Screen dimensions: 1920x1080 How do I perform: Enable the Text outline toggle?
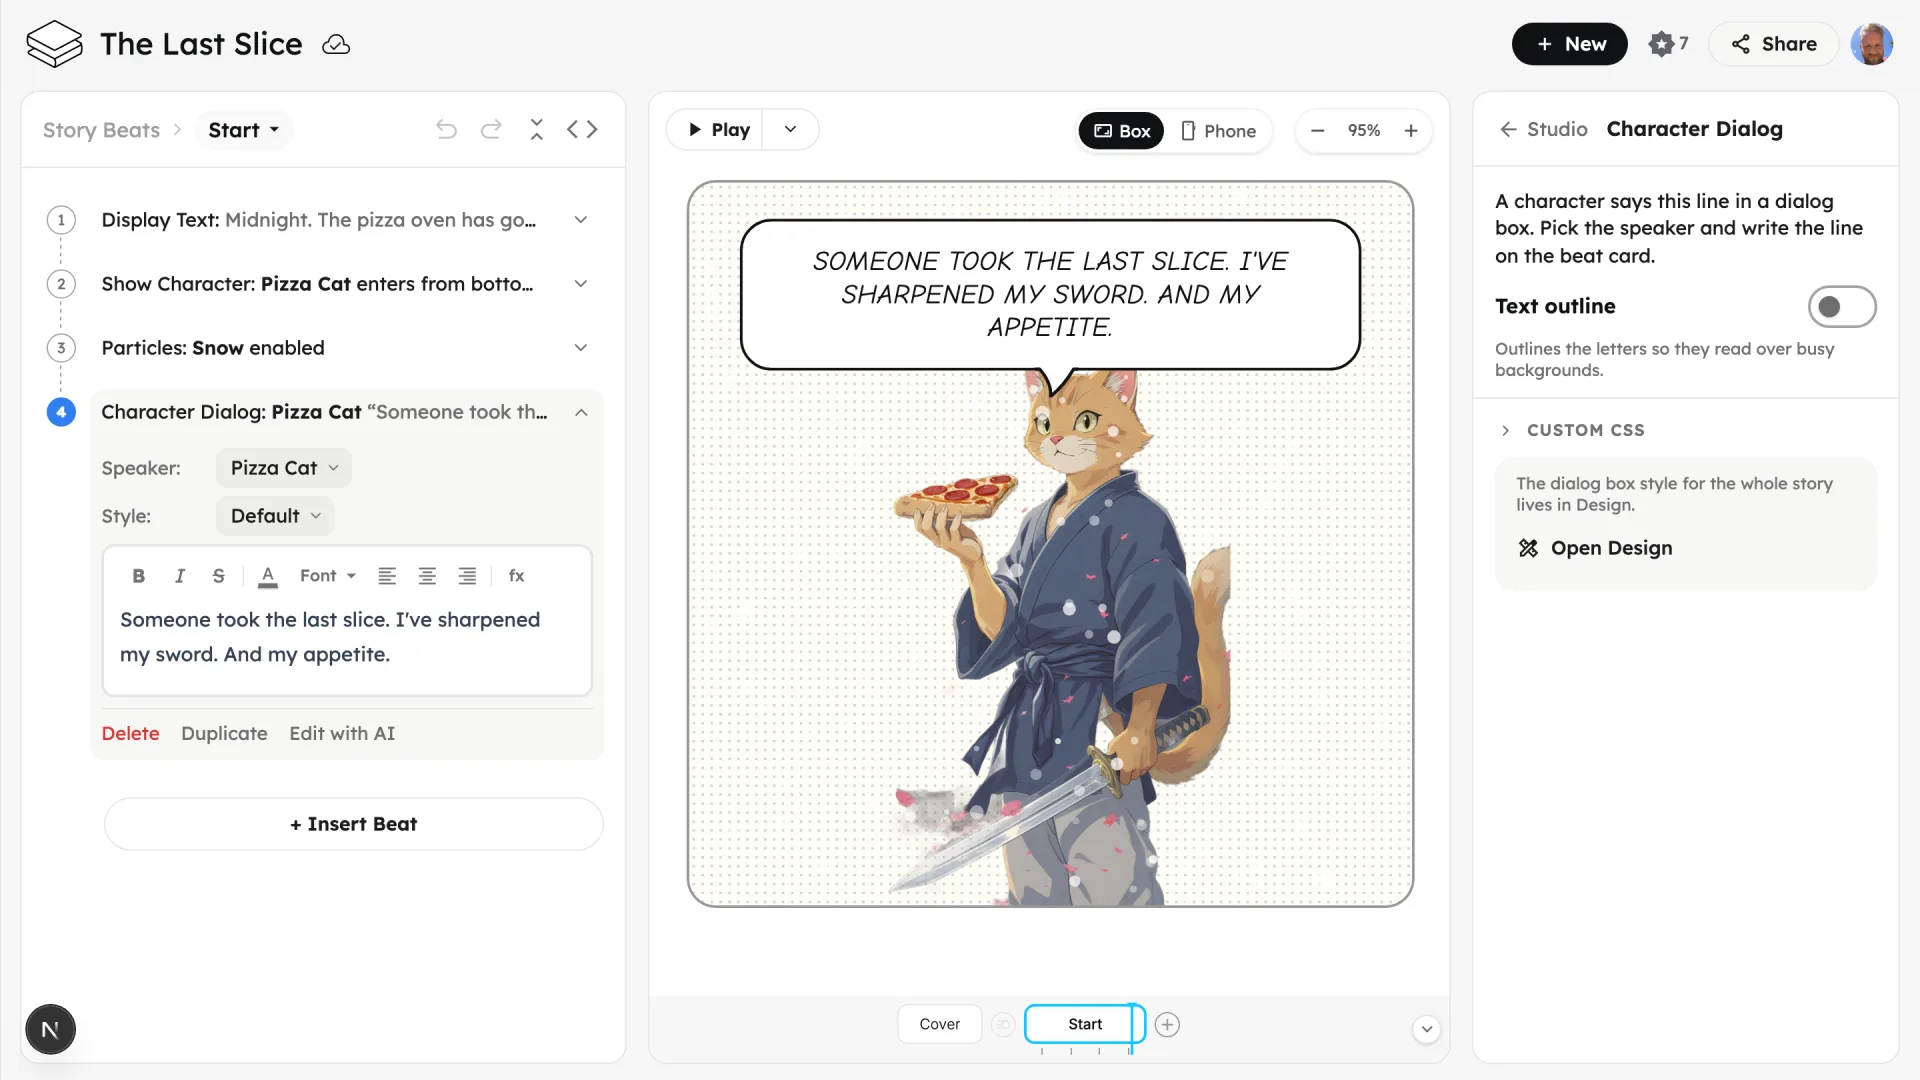pos(1841,307)
